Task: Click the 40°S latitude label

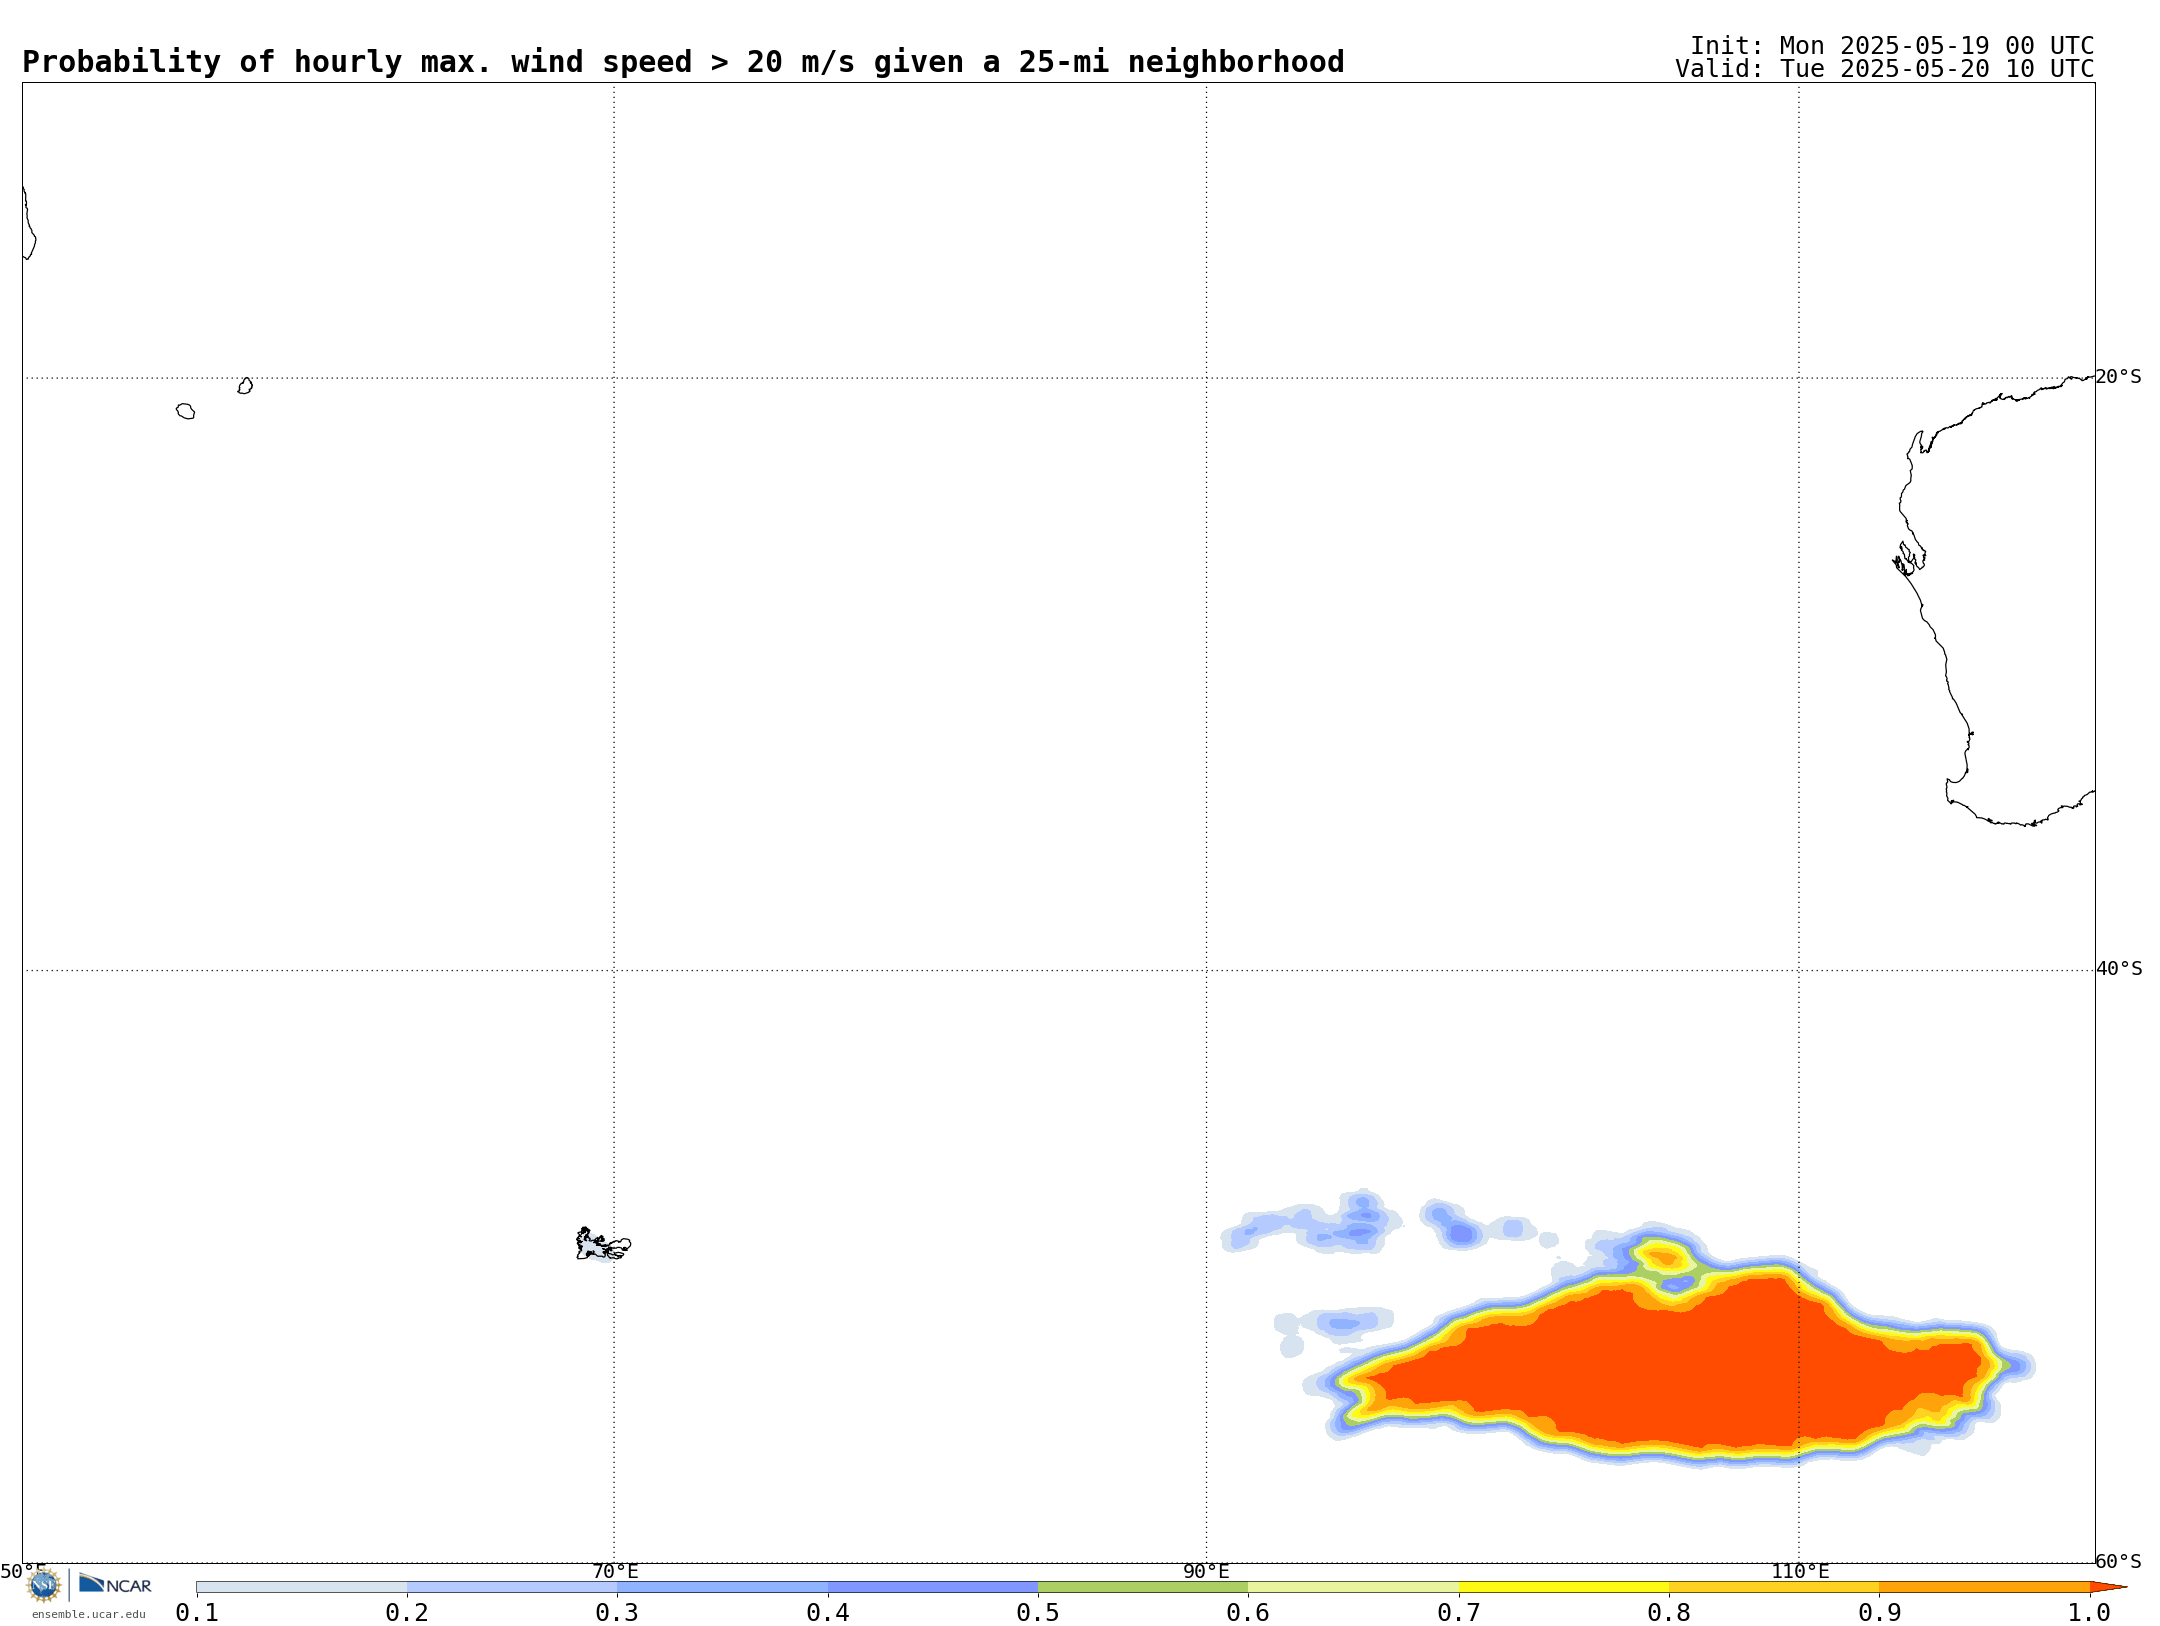Action: click(2119, 969)
